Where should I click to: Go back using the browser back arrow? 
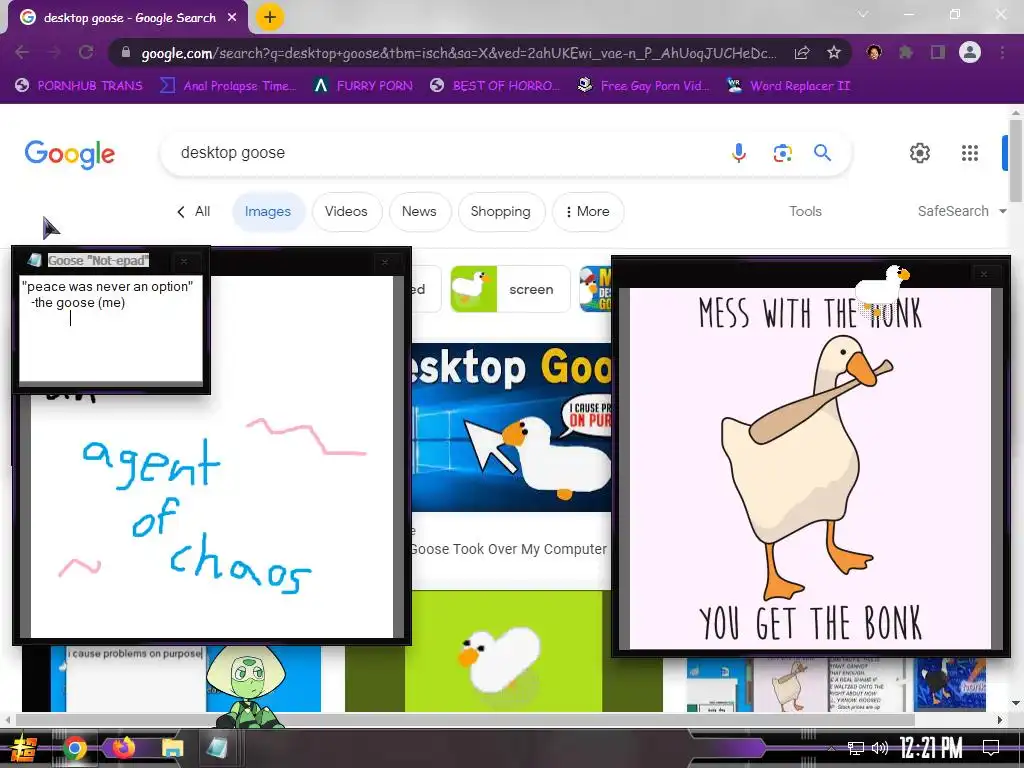pyautogui.click(x=22, y=52)
